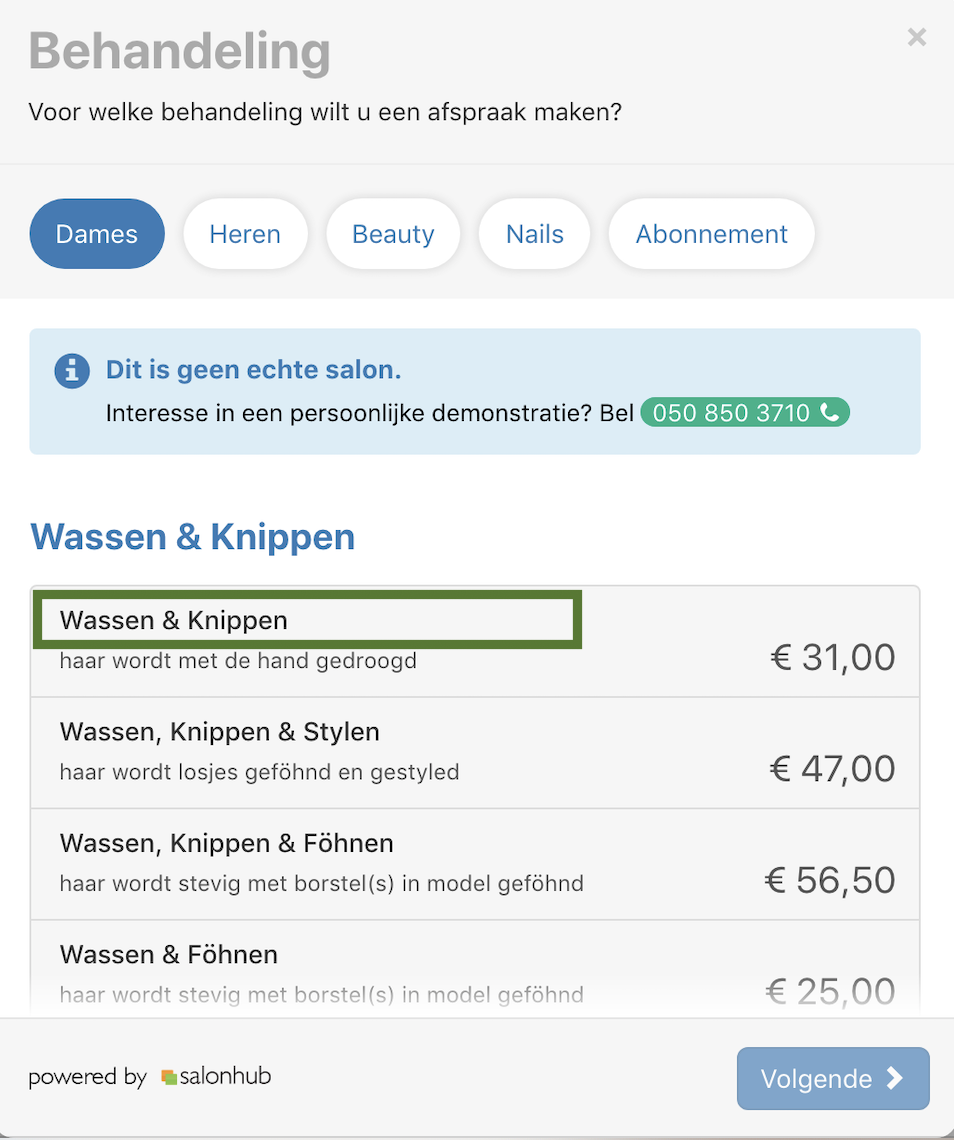Screen dimensions: 954x1140
Task: Open the powered by salonhub link
Action: [150, 1076]
